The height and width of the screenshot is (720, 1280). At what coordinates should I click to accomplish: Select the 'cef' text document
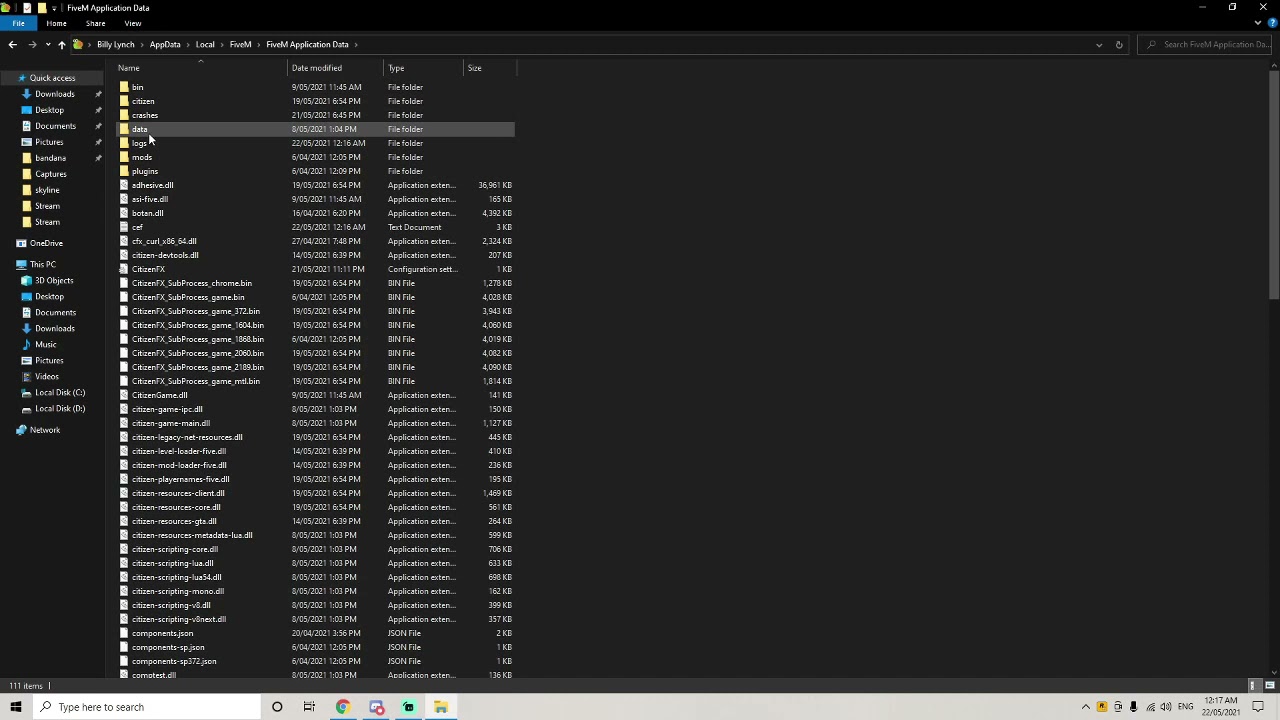coord(137,227)
